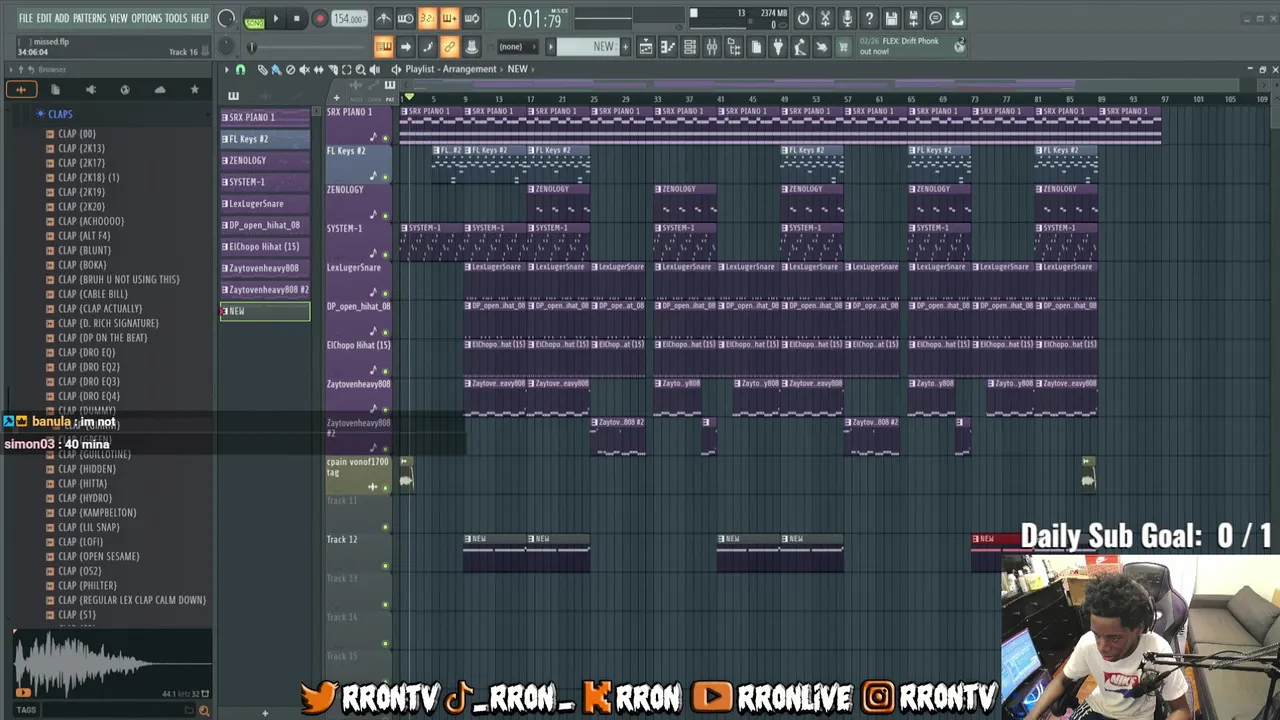The image size is (1280, 720).
Task: Open the Browser options arrow menu
Action: 10,69
